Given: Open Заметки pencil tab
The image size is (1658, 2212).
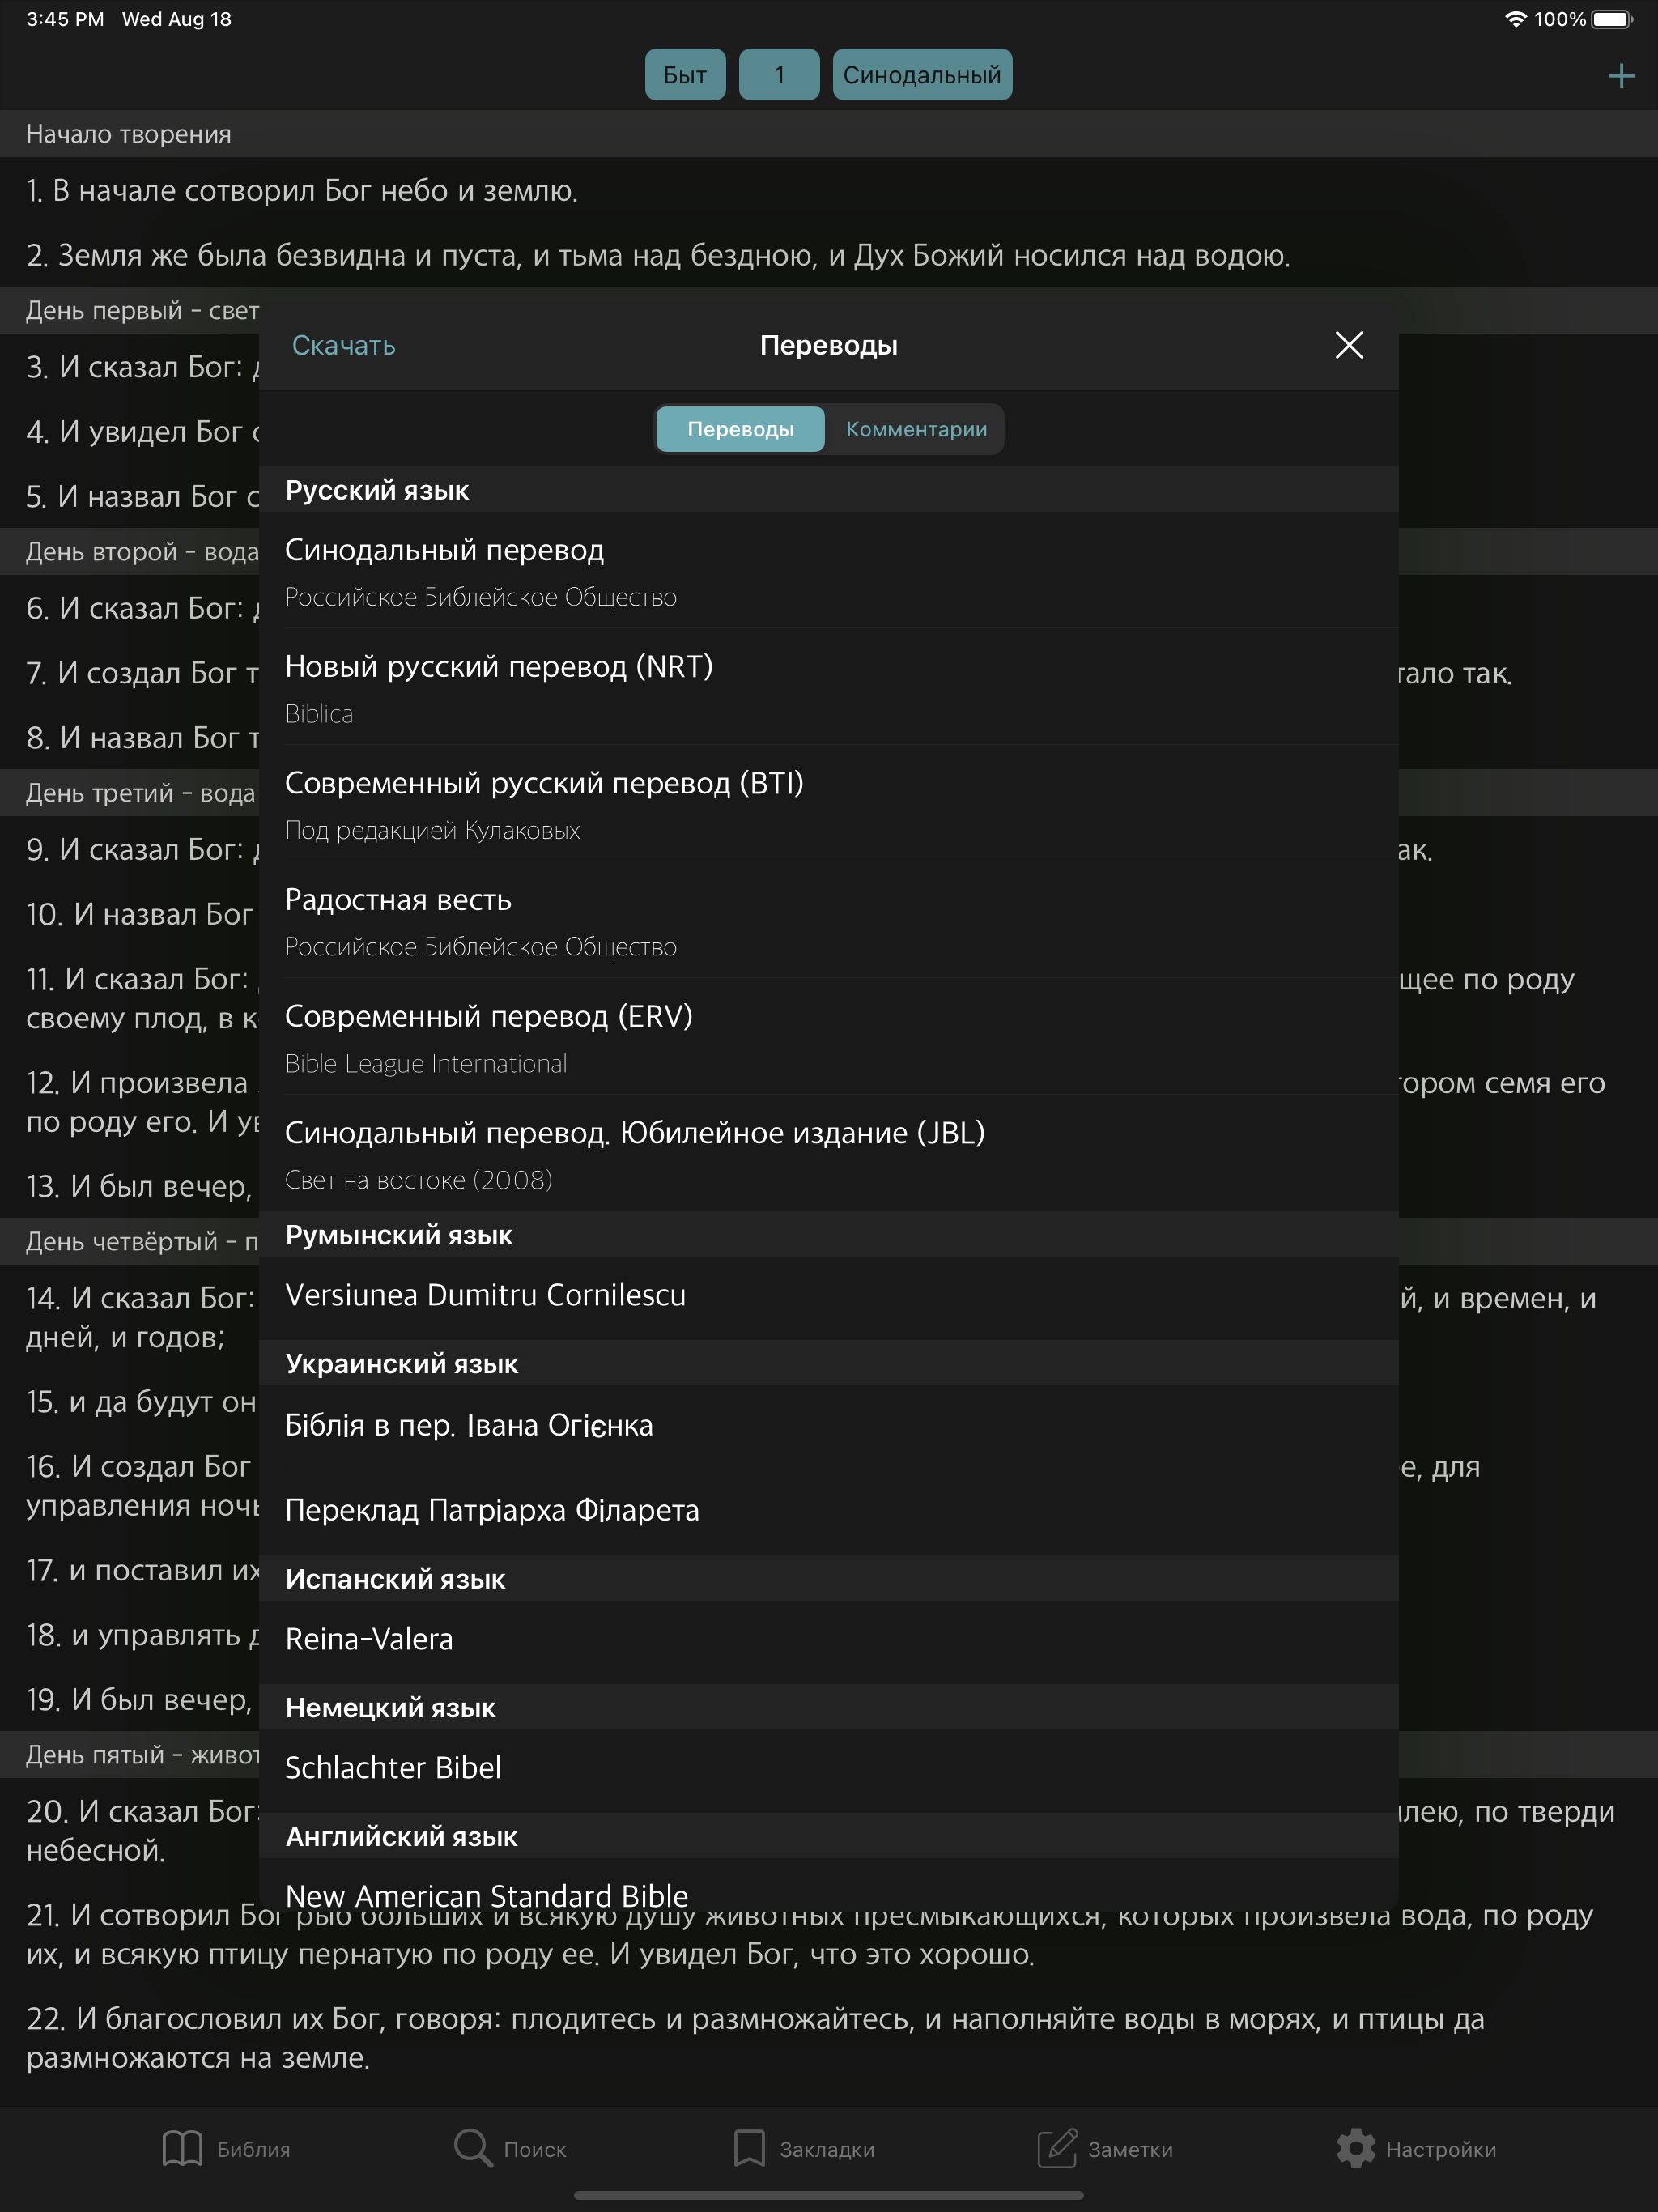Looking at the screenshot, I should (x=1104, y=2148).
